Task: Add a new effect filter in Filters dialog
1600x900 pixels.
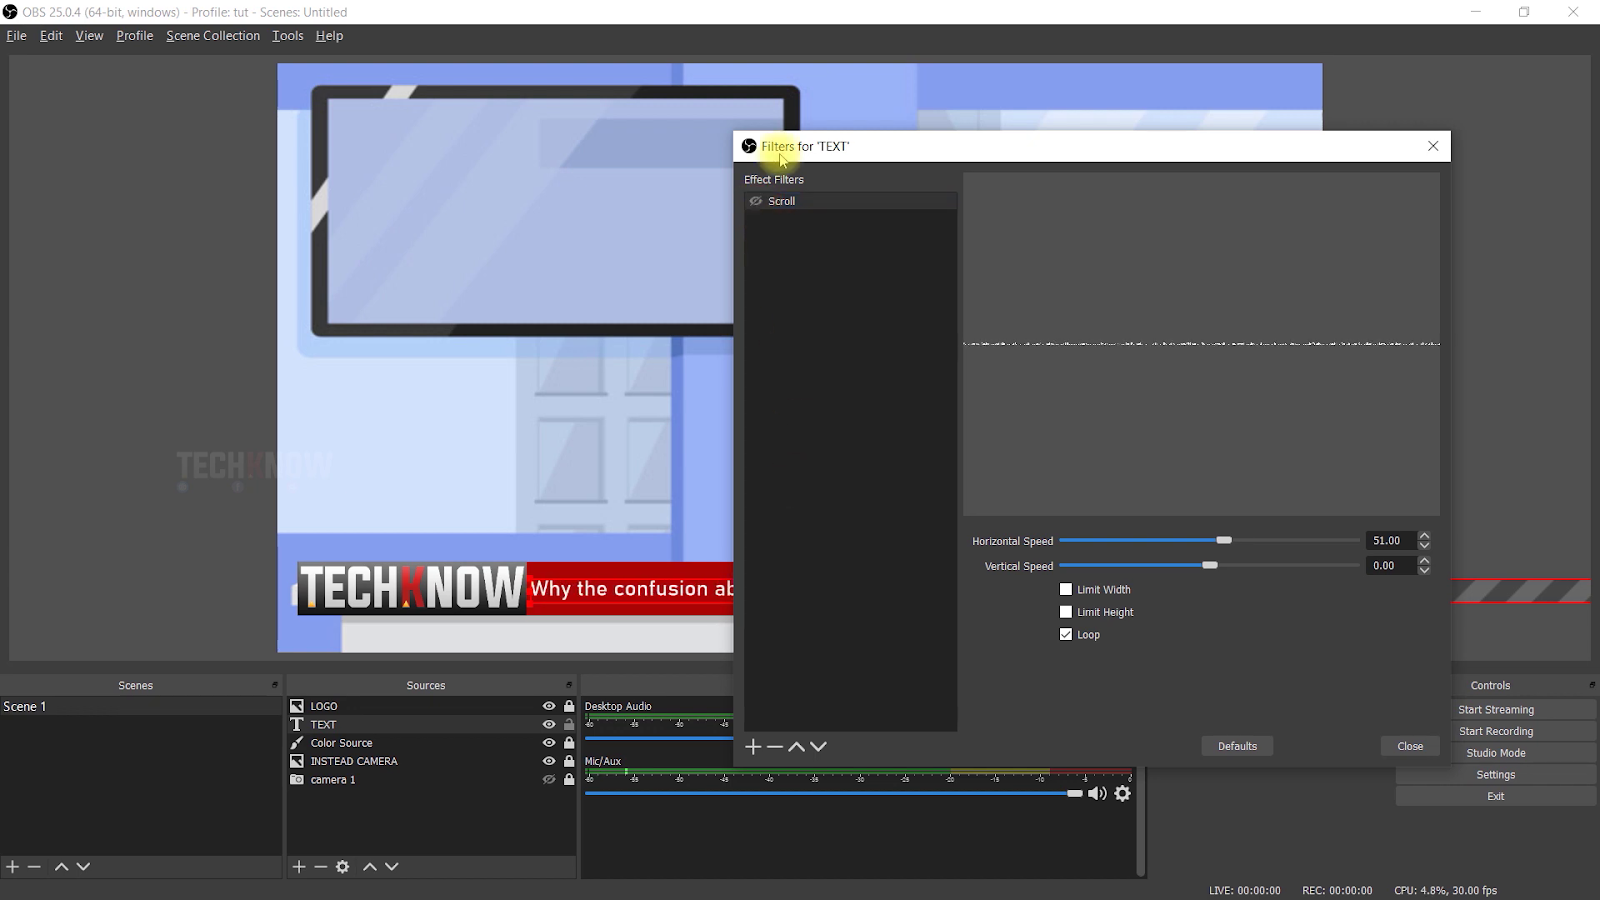Action: [753, 747]
